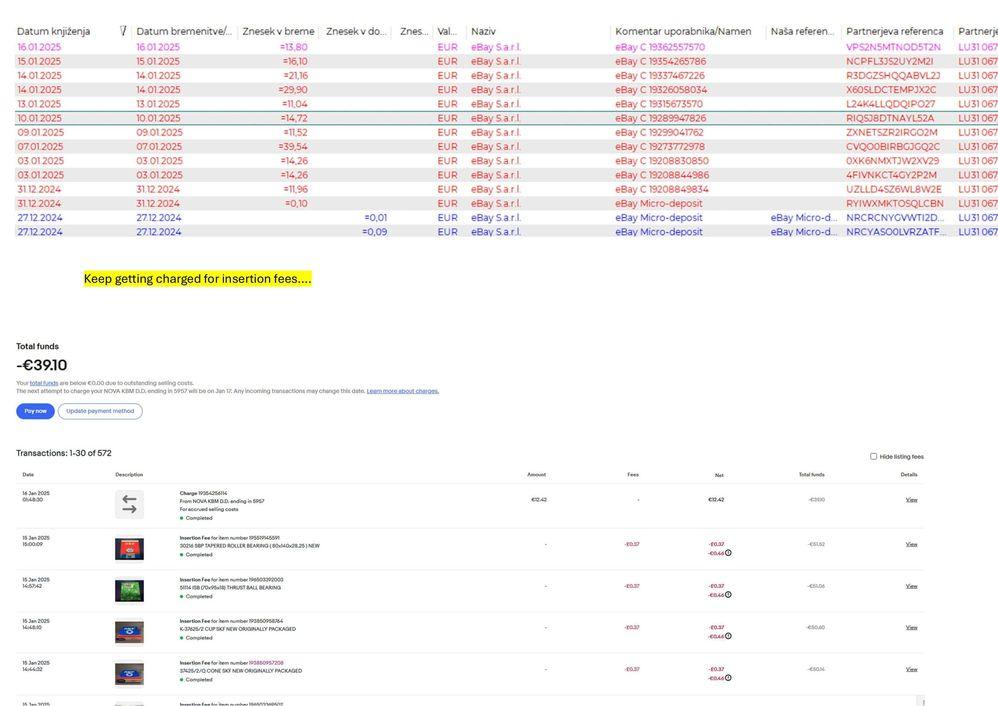This screenshot has width=998, height=706.
Task: Click the highlighted insertion fees note
Action: tap(197, 279)
